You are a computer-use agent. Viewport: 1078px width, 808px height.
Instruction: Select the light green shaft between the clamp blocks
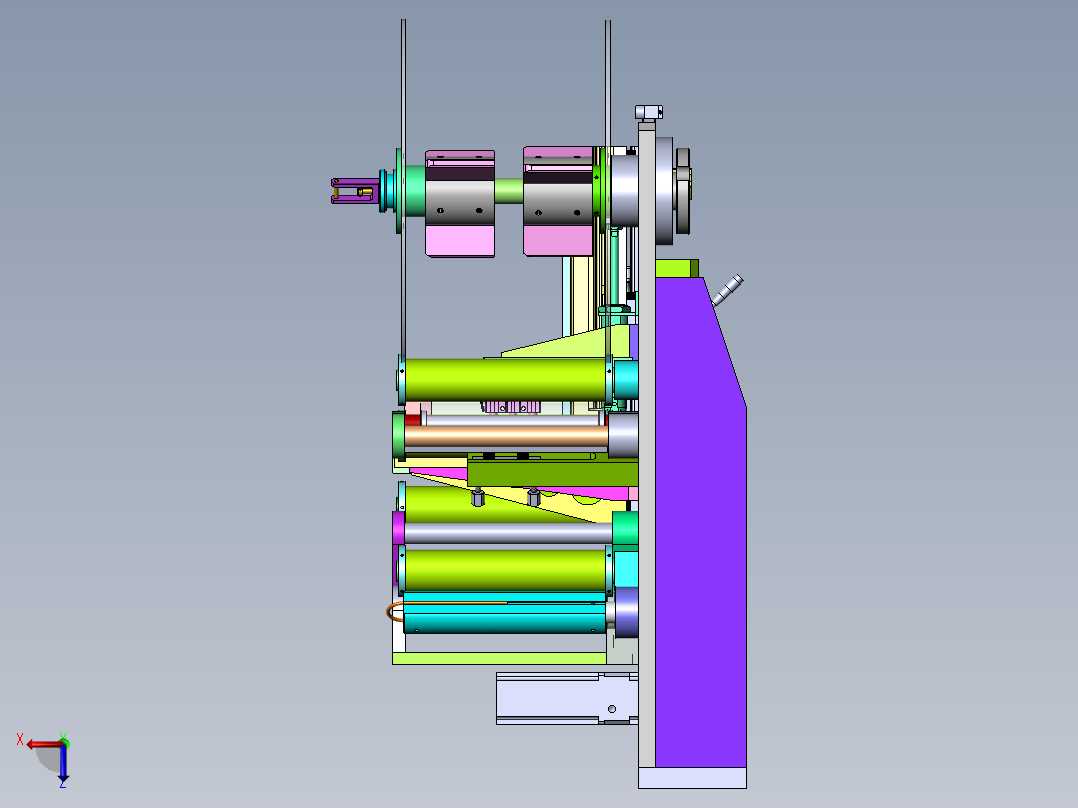tap(509, 190)
